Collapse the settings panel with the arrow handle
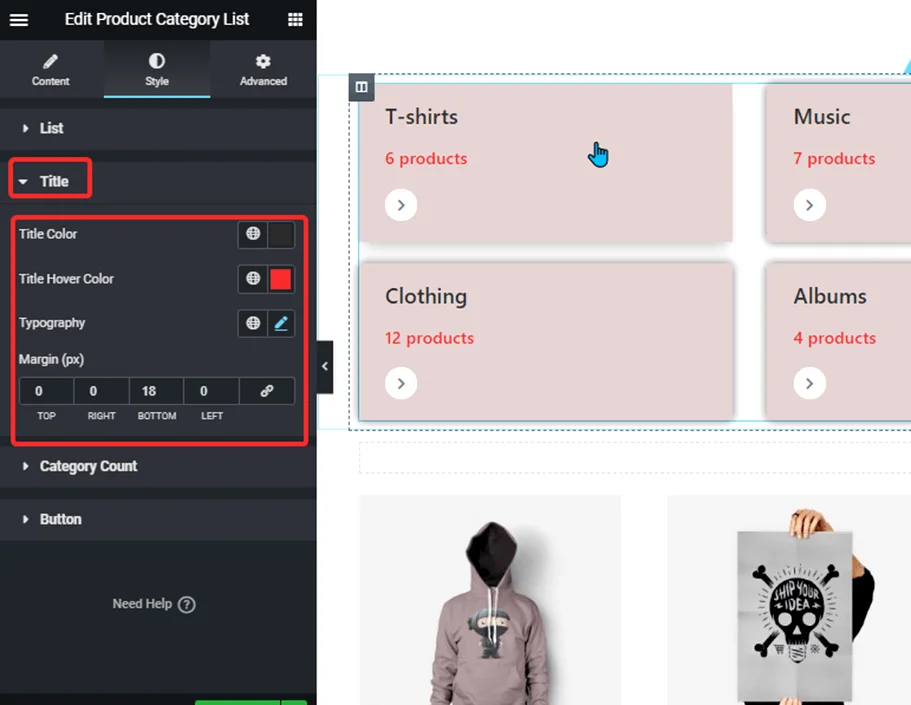The height and width of the screenshot is (705, 911). click(325, 366)
